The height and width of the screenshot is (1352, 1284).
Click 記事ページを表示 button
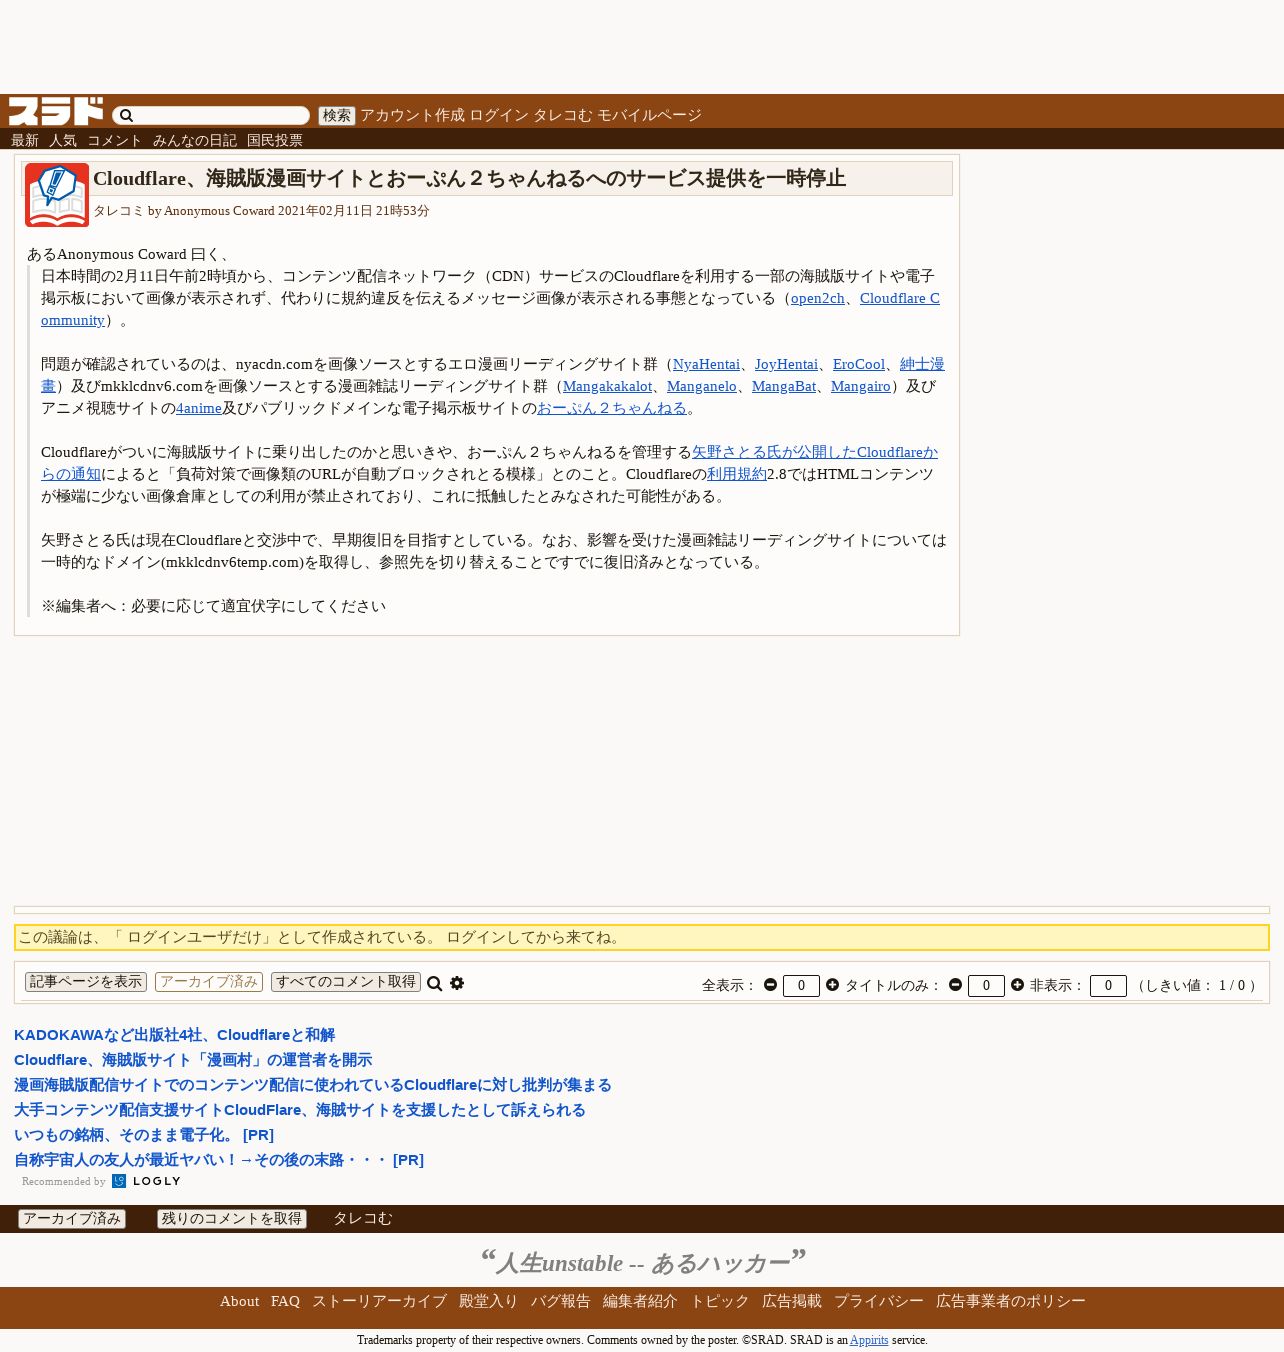pyautogui.click(x=86, y=982)
